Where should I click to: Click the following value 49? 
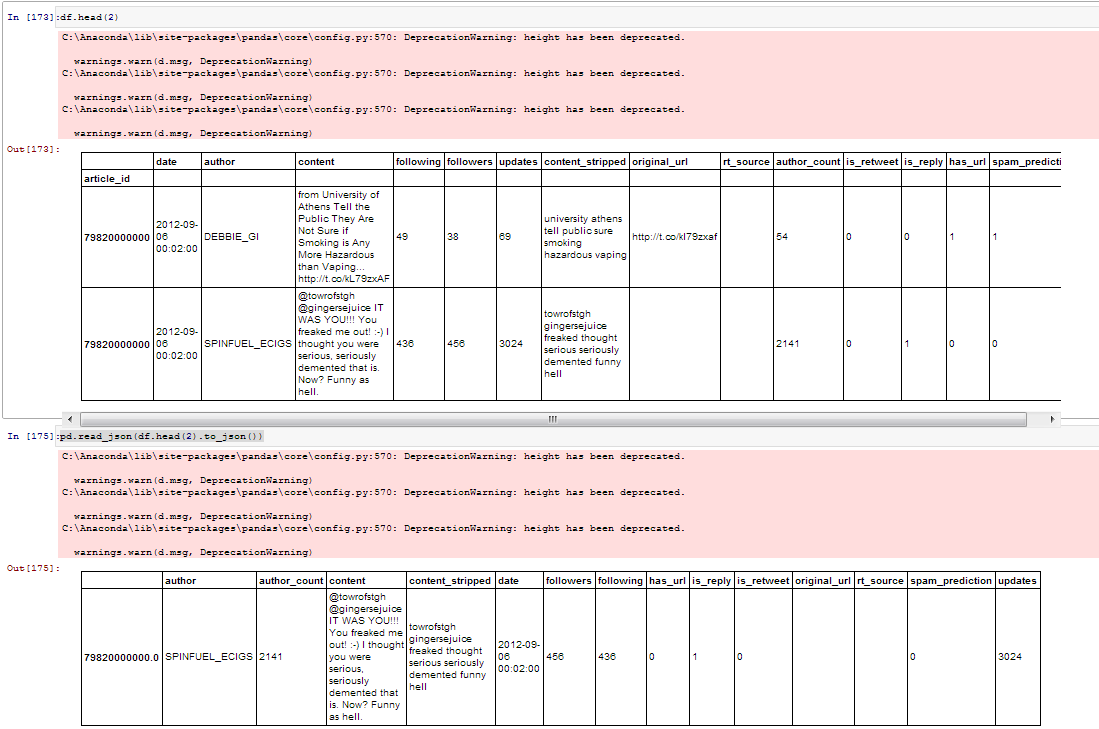[x=418, y=237]
